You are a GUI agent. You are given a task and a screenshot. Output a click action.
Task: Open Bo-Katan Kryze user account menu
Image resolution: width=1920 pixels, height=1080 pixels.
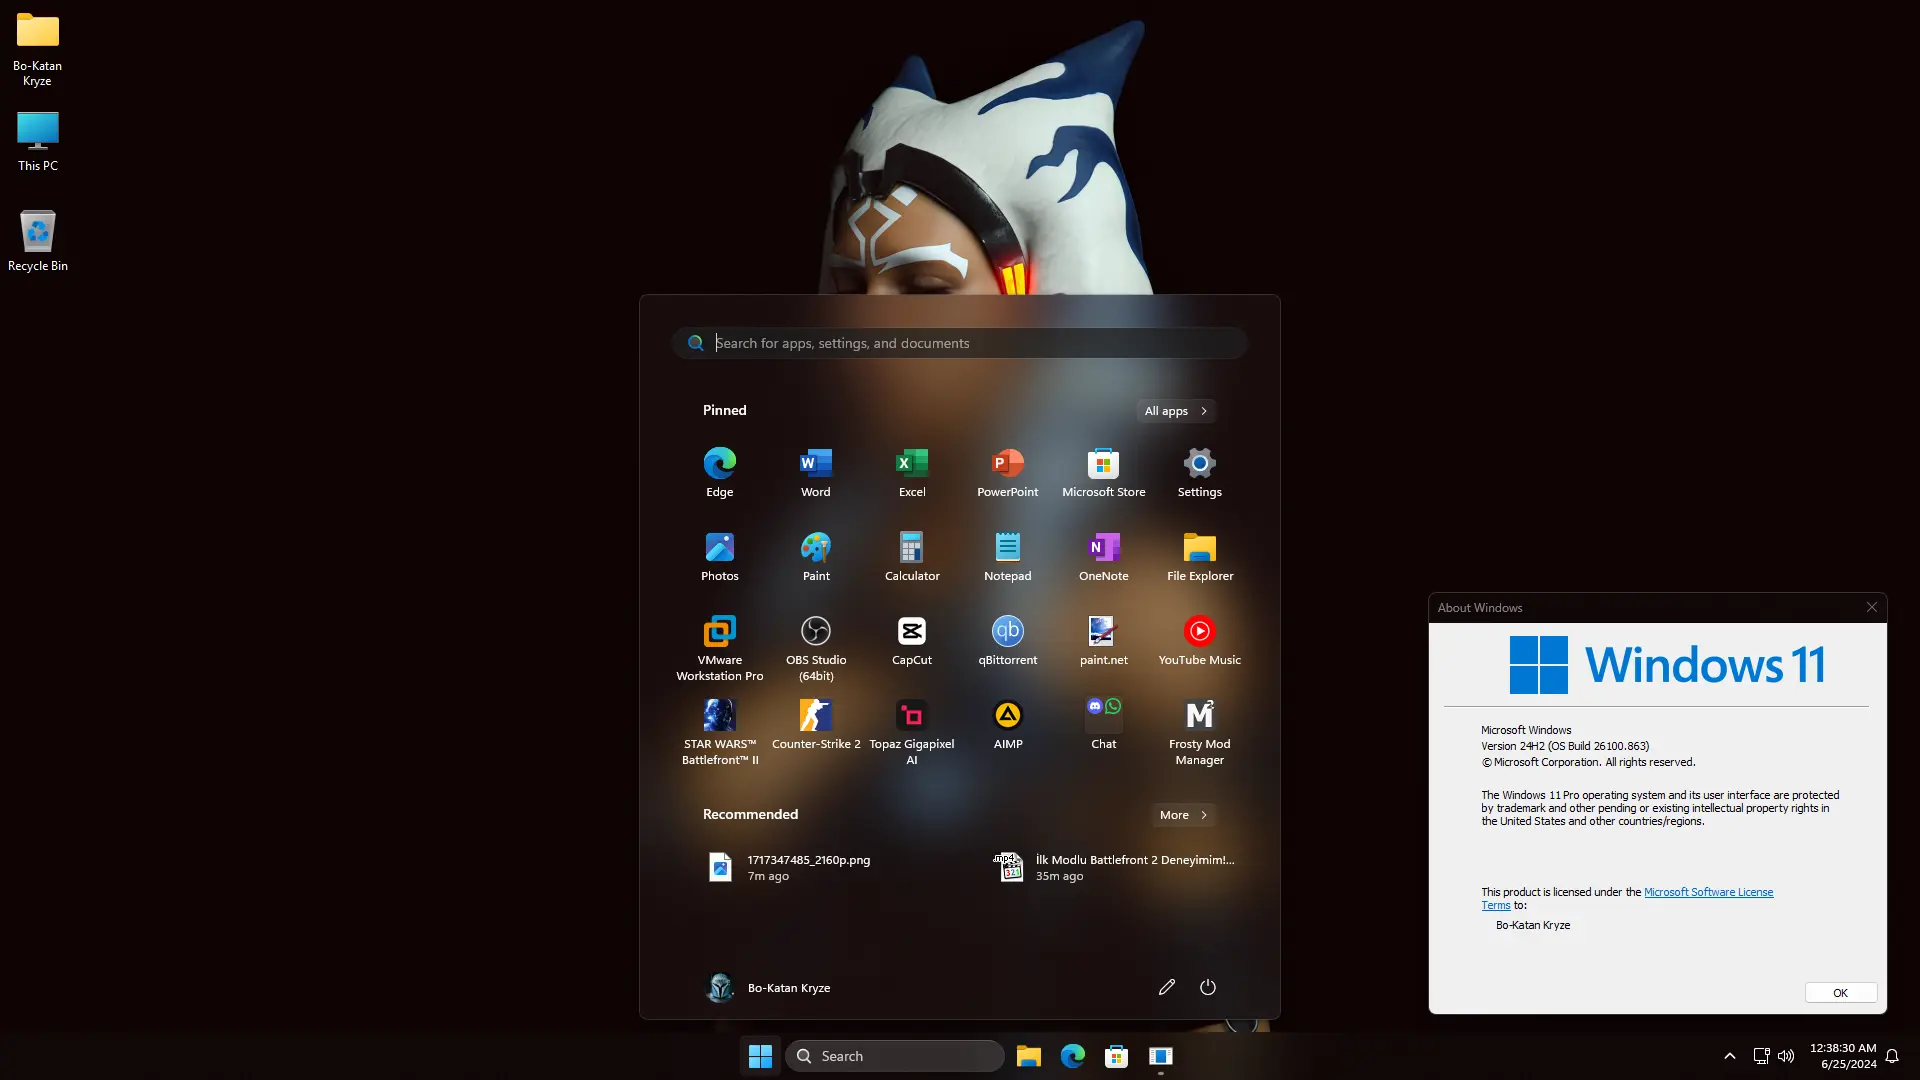(768, 987)
